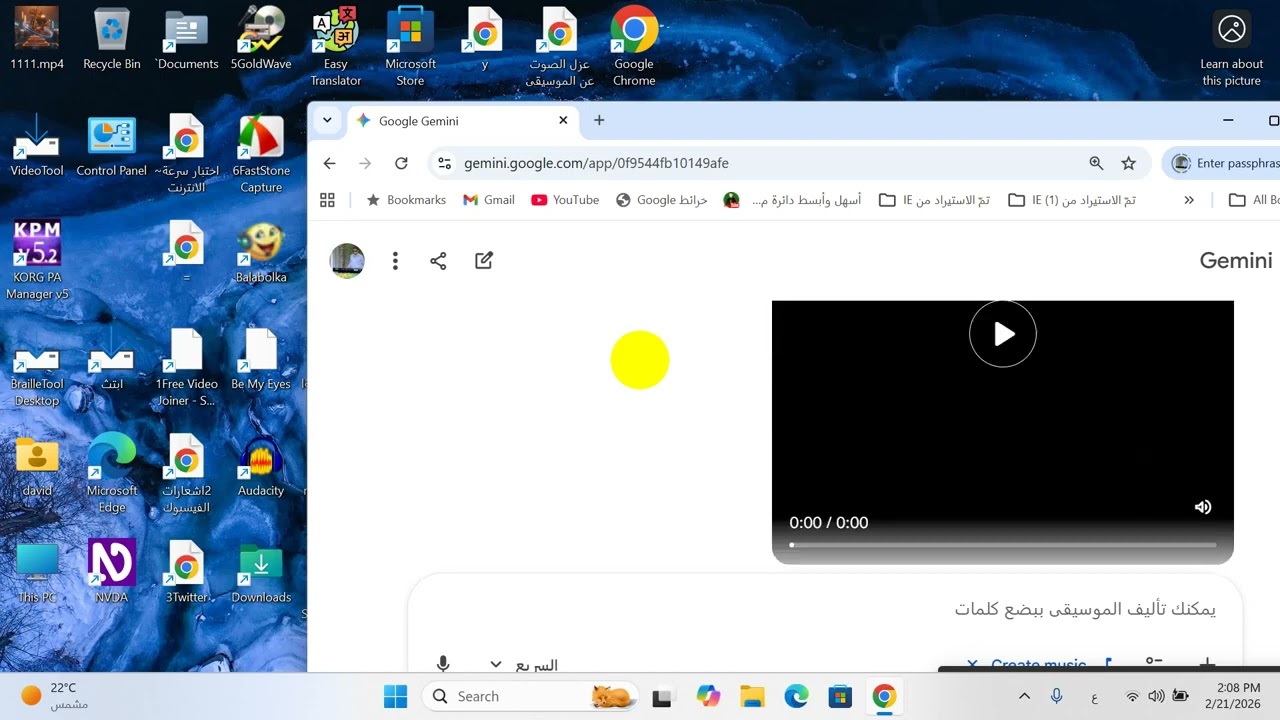The image size is (1280, 720).
Task: Show hidden system tray icons
Action: (1024, 696)
